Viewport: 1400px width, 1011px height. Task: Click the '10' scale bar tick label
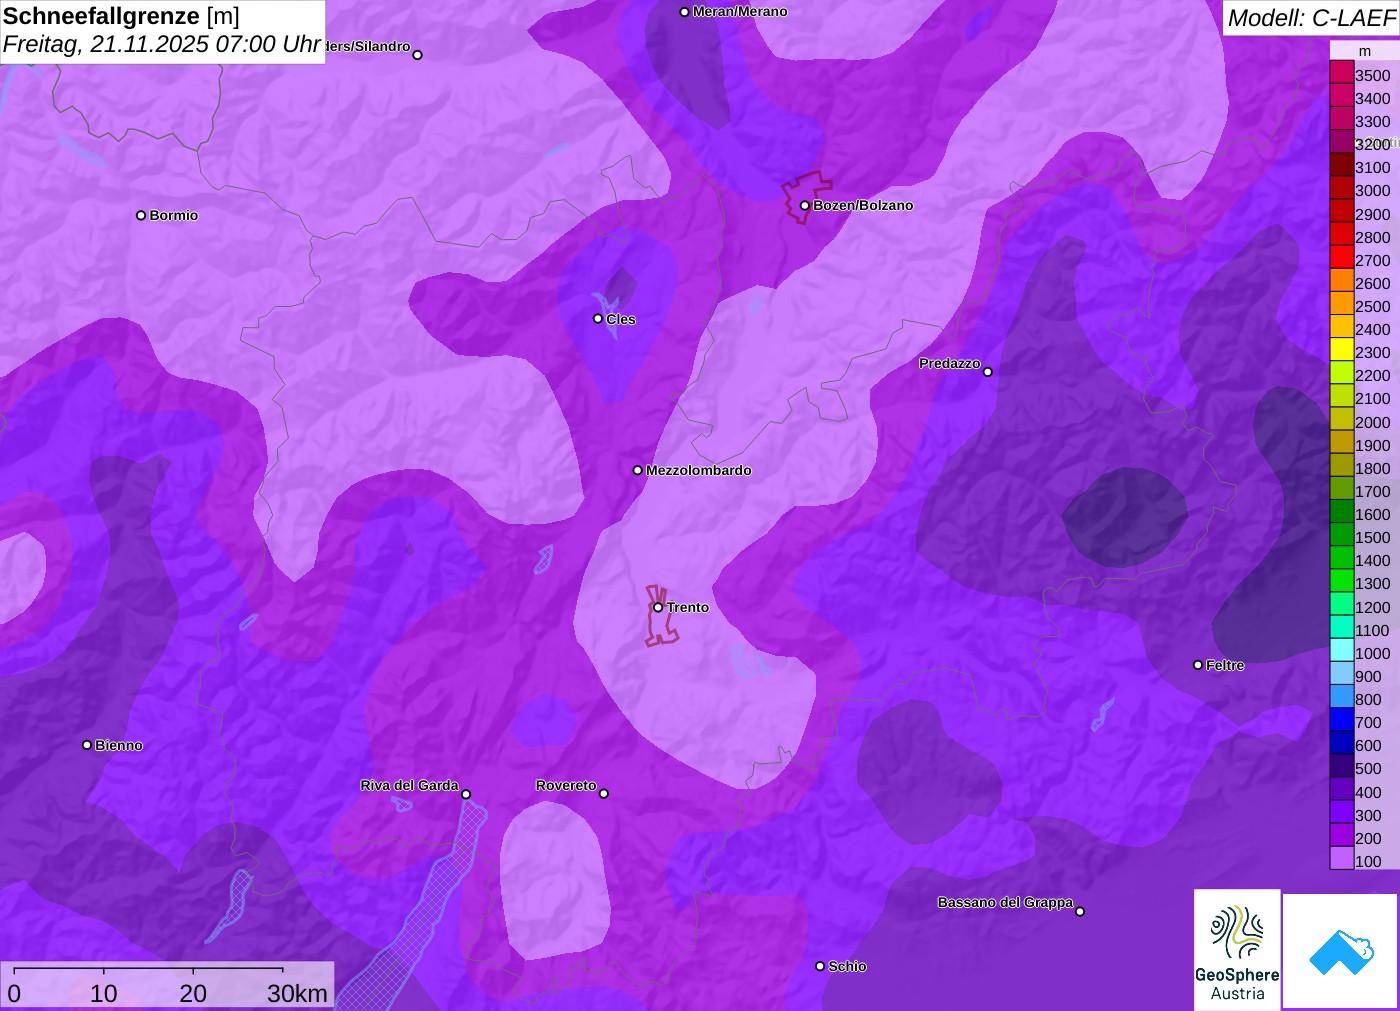(104, 993)
